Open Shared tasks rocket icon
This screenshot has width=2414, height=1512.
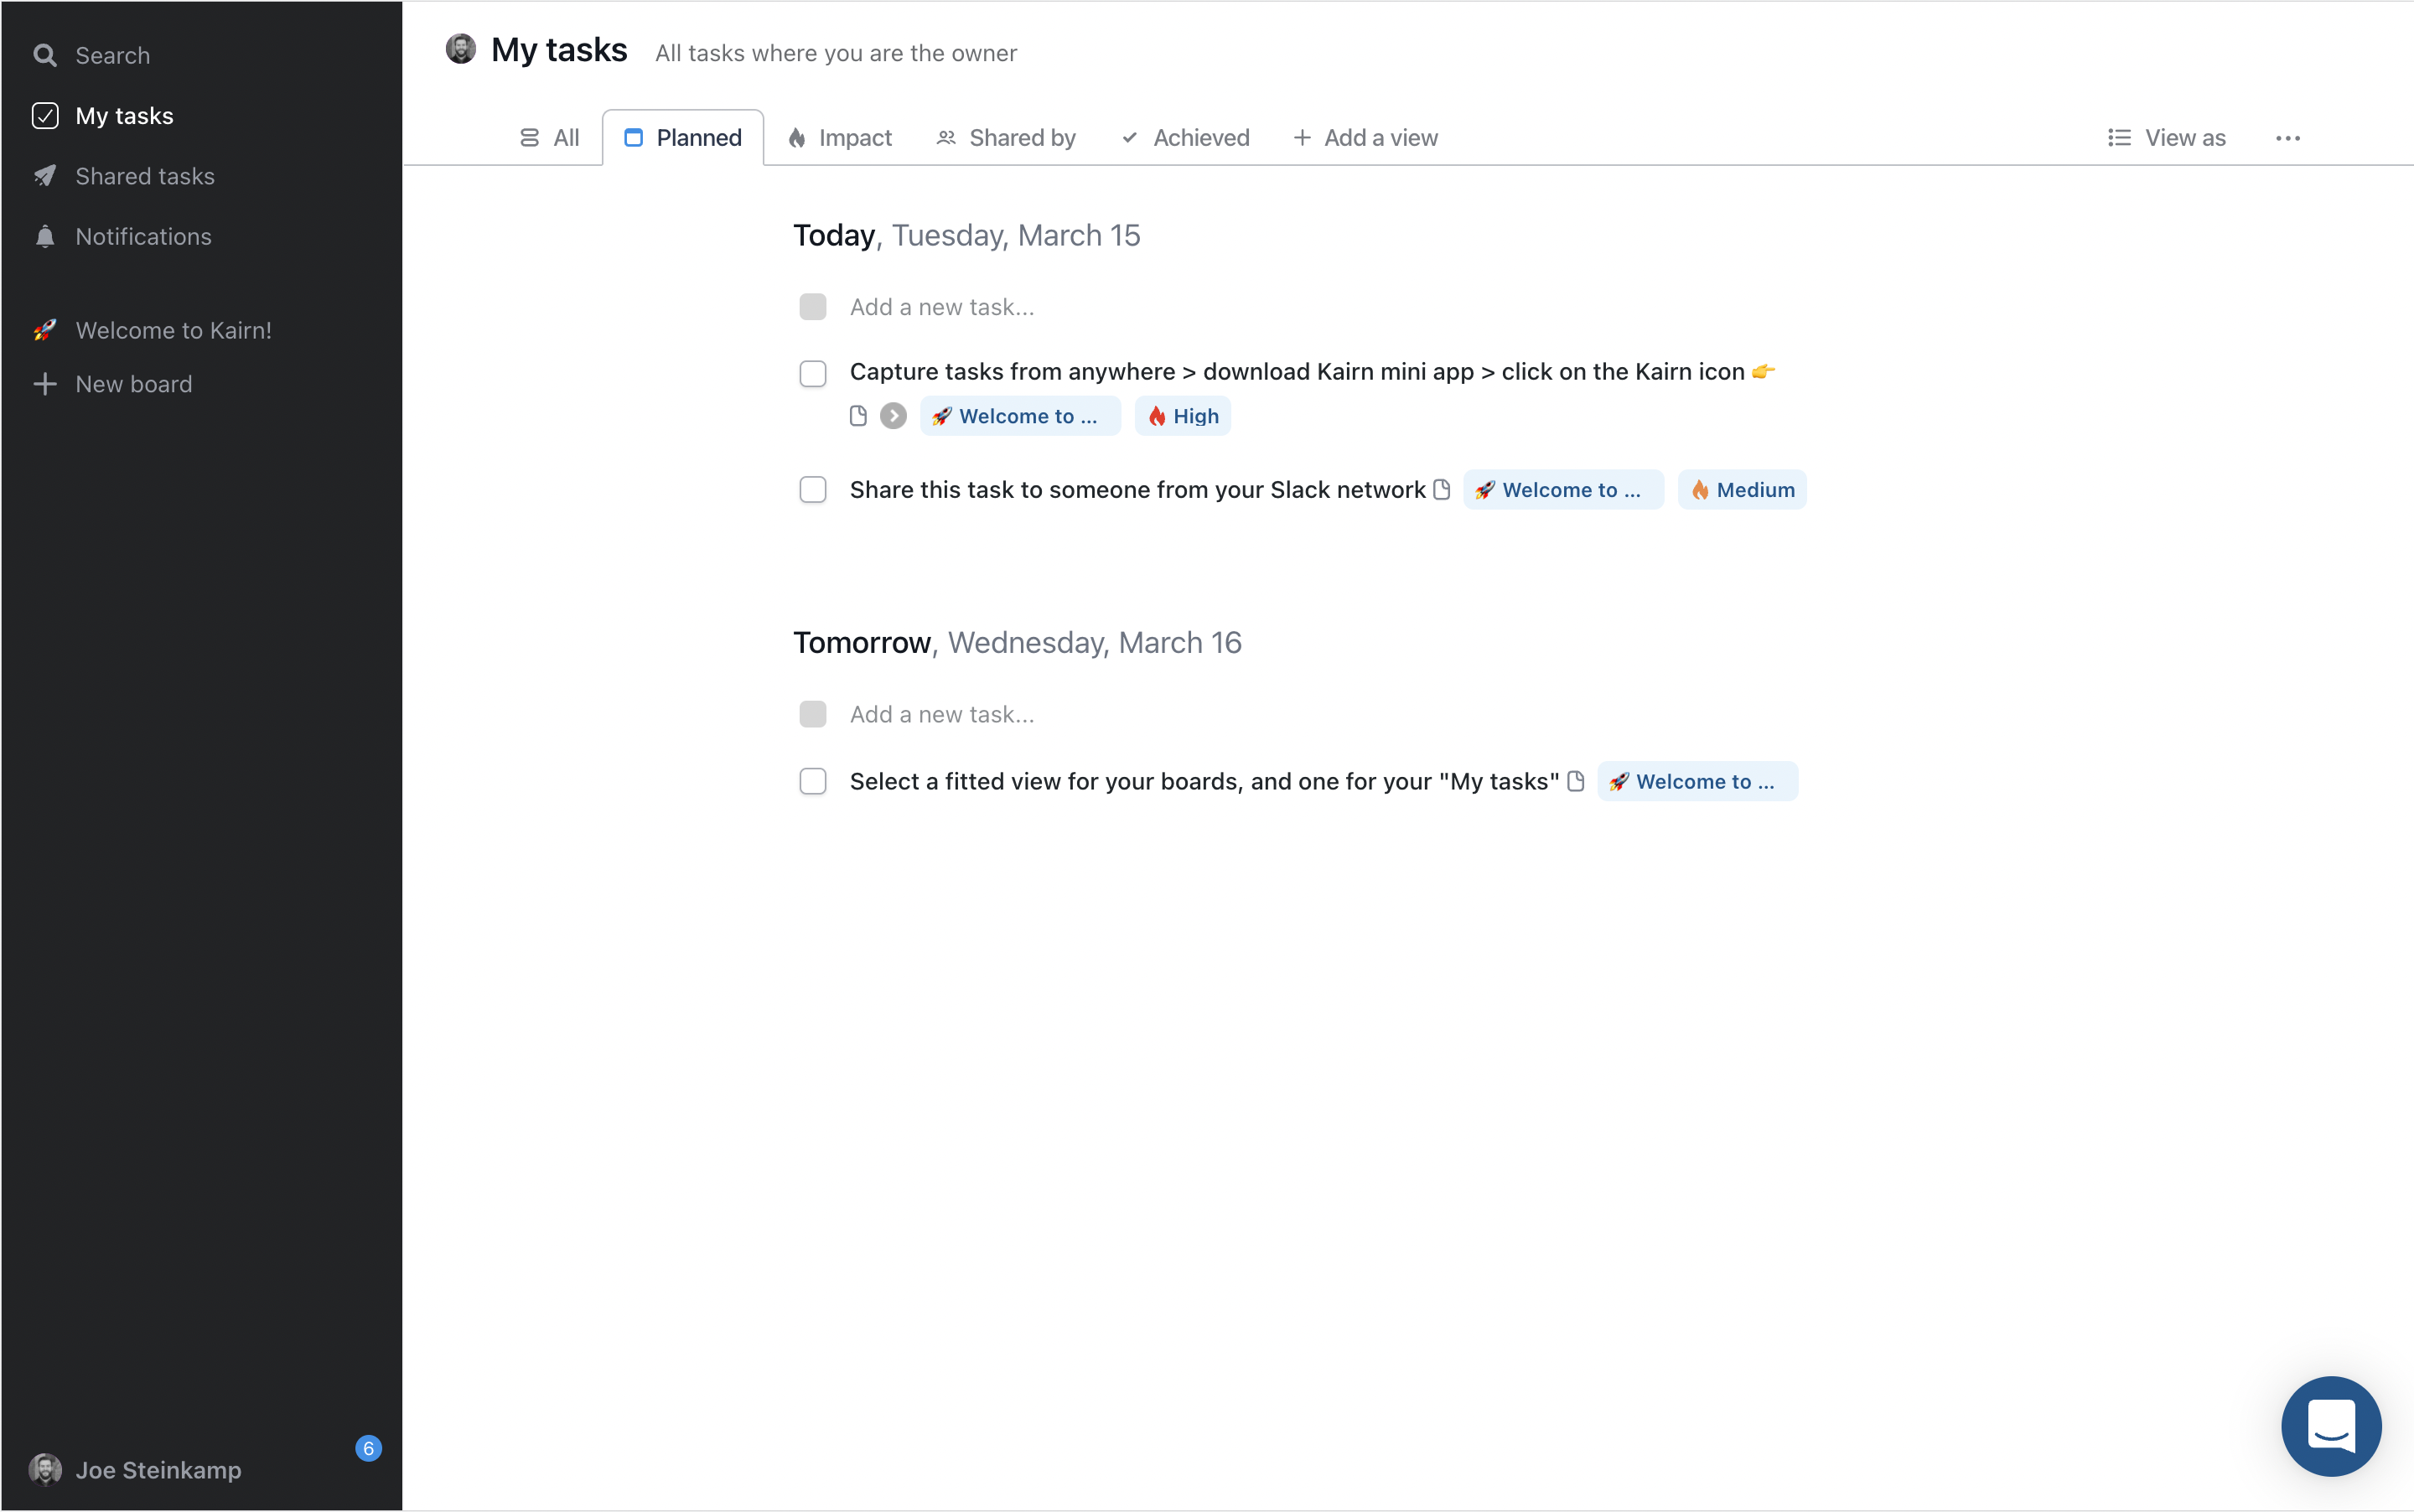pos(45,176)
